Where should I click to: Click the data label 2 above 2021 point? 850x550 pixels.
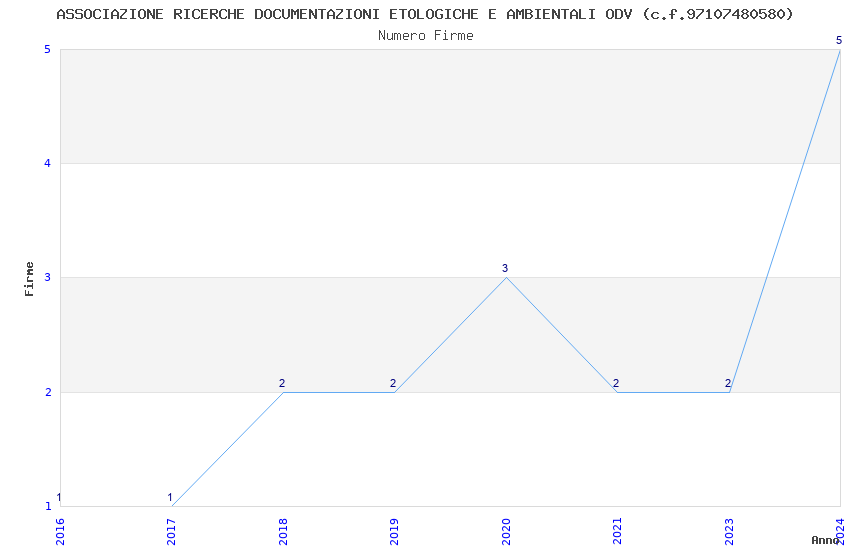tap(616, 383)
